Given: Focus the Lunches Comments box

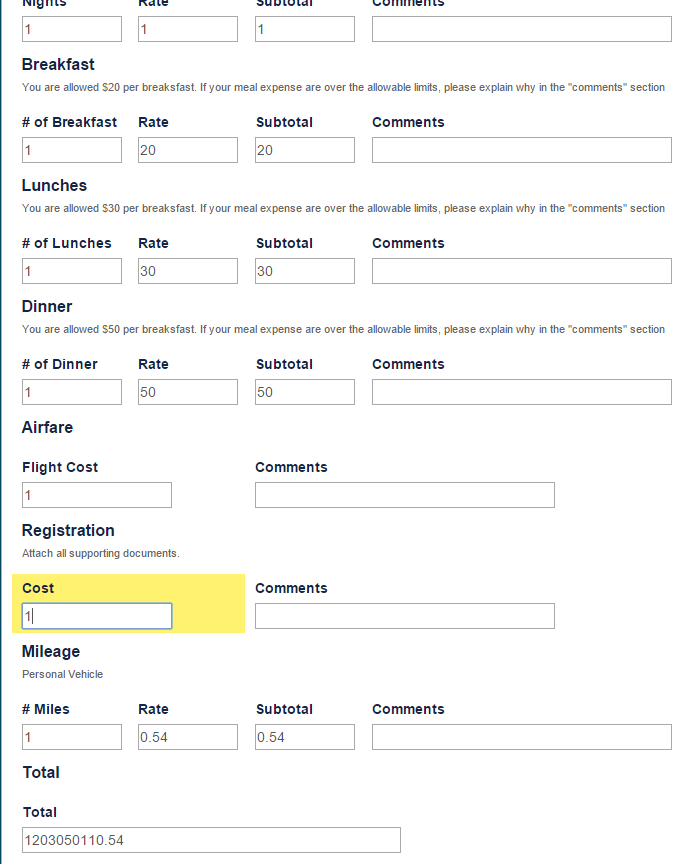Looking at the screenshot, I should pyautogui.click(x=521, y=271).
